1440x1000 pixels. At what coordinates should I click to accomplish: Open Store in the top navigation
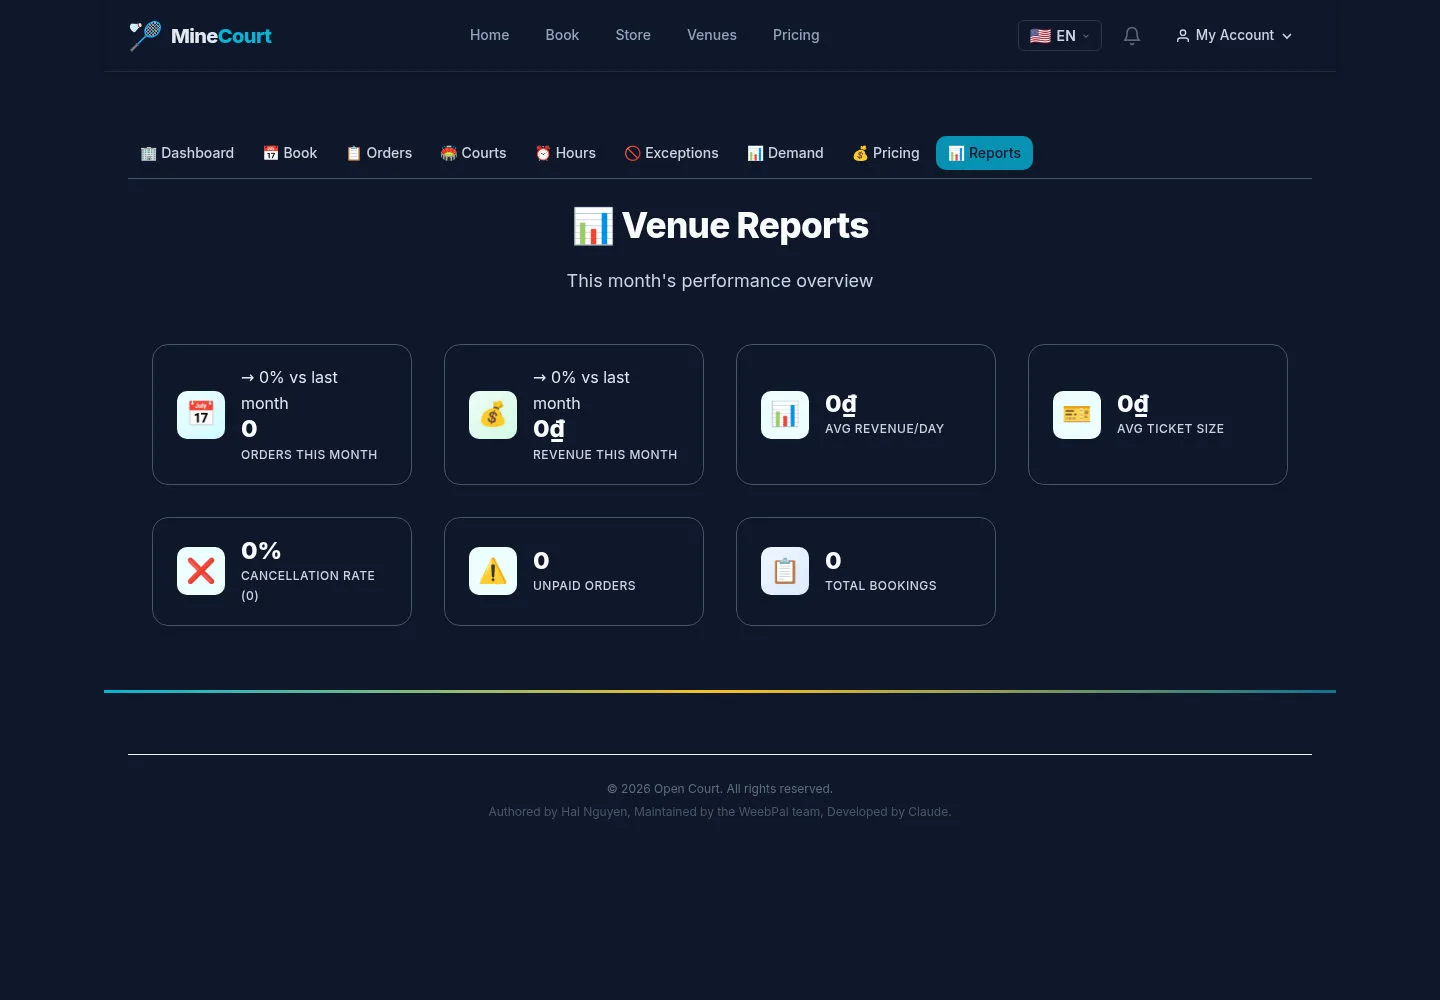click(x=633, y=35)
